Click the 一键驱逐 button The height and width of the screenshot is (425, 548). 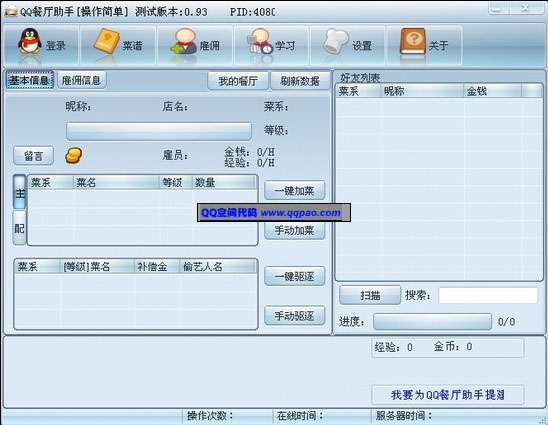[x=295, y=276]
